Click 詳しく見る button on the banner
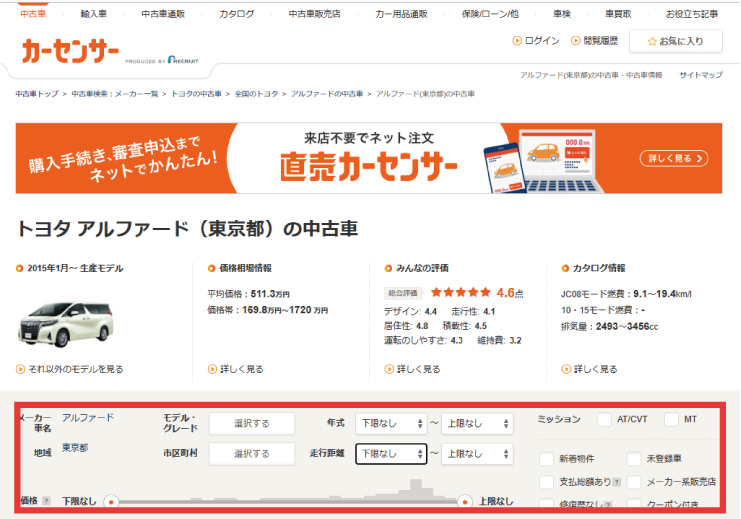This screenshot has height=519, width=741. (x=674, y=158)
